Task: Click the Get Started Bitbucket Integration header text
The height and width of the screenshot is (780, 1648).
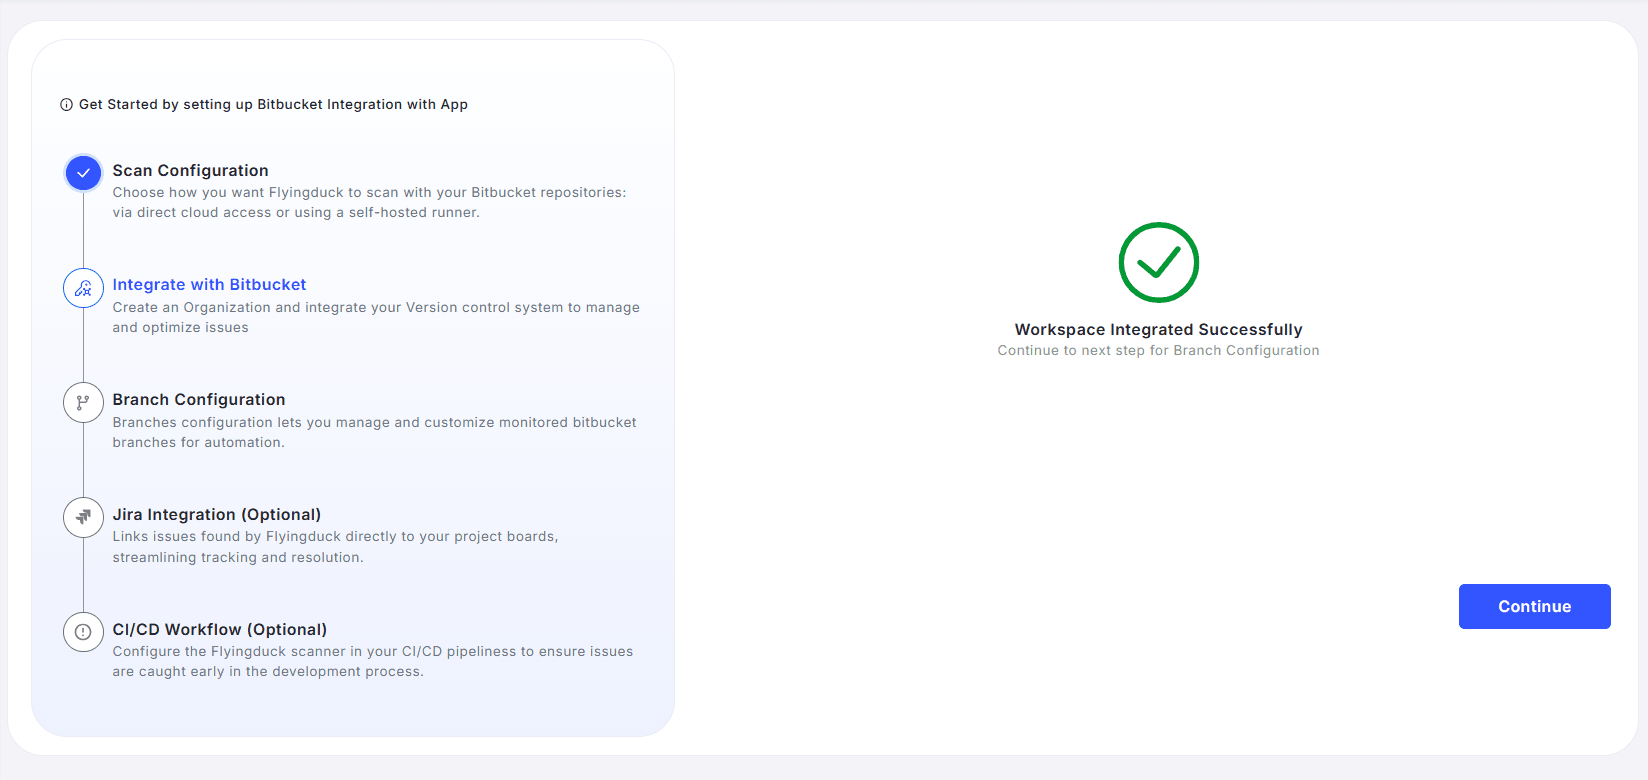Action: click(273, 105)
